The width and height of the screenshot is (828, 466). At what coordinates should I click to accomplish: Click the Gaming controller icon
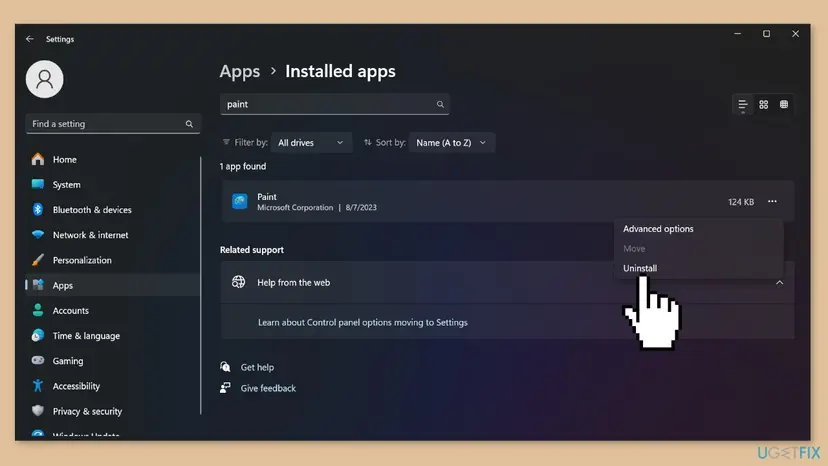[37, 360]
